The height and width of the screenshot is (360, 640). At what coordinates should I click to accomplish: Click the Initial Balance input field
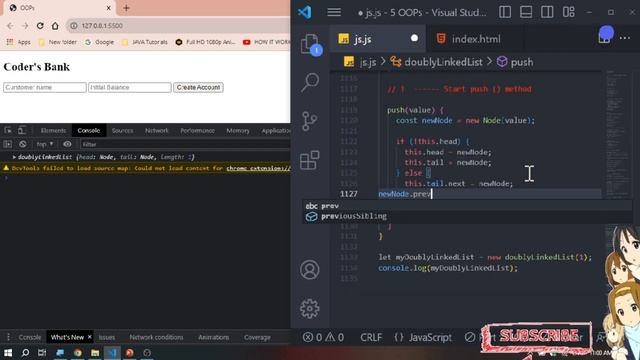point(130,87)
